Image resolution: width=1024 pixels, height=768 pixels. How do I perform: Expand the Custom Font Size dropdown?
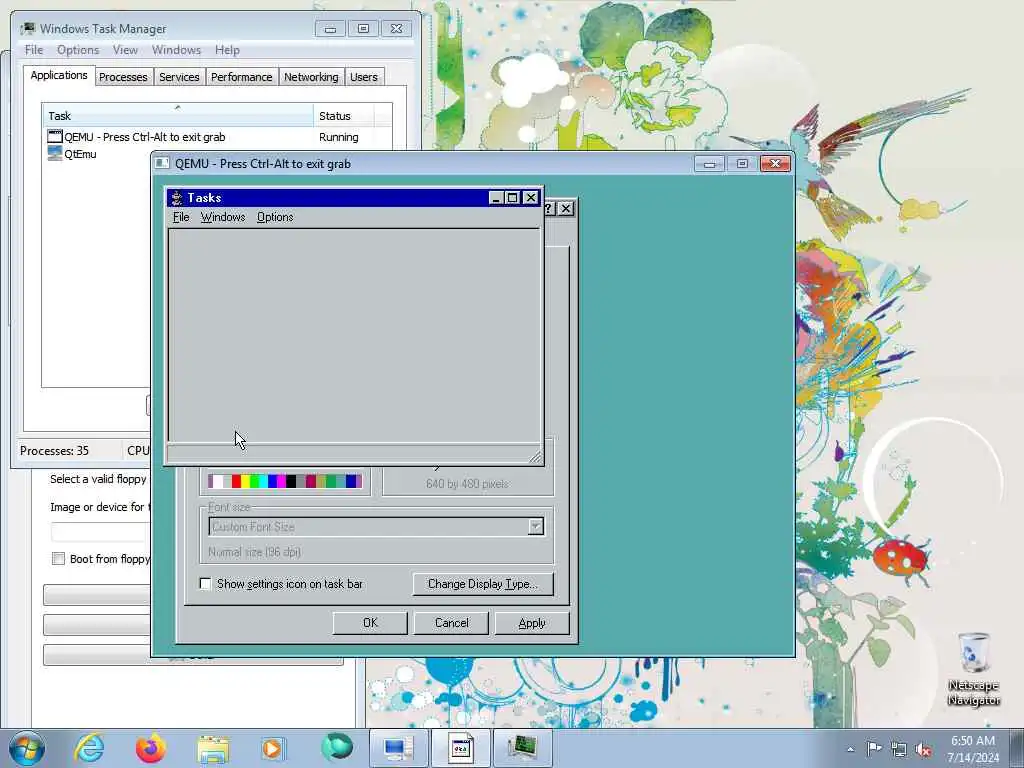pos(536,526)
